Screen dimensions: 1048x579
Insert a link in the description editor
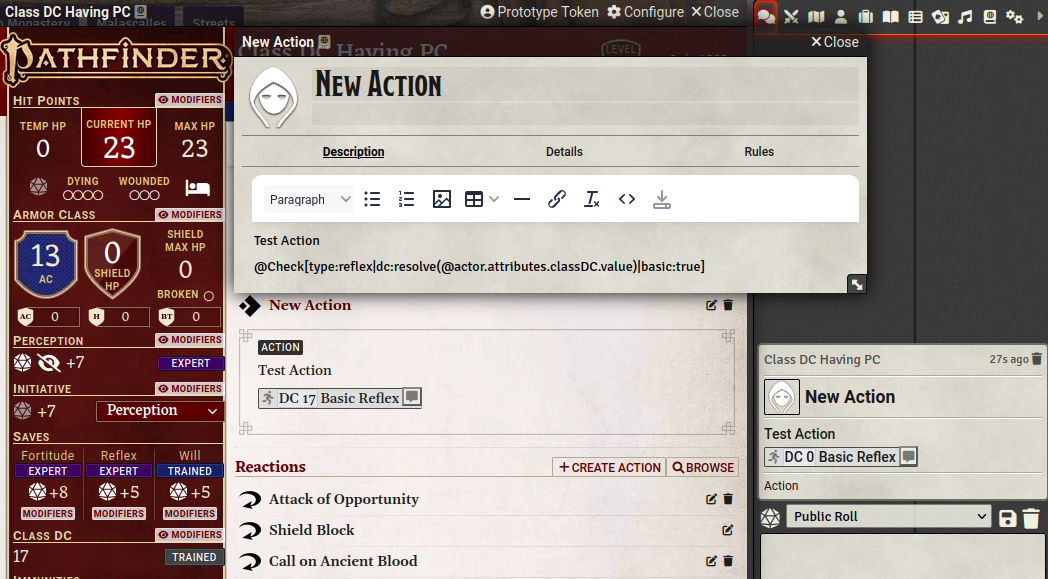tap(557, 199)
